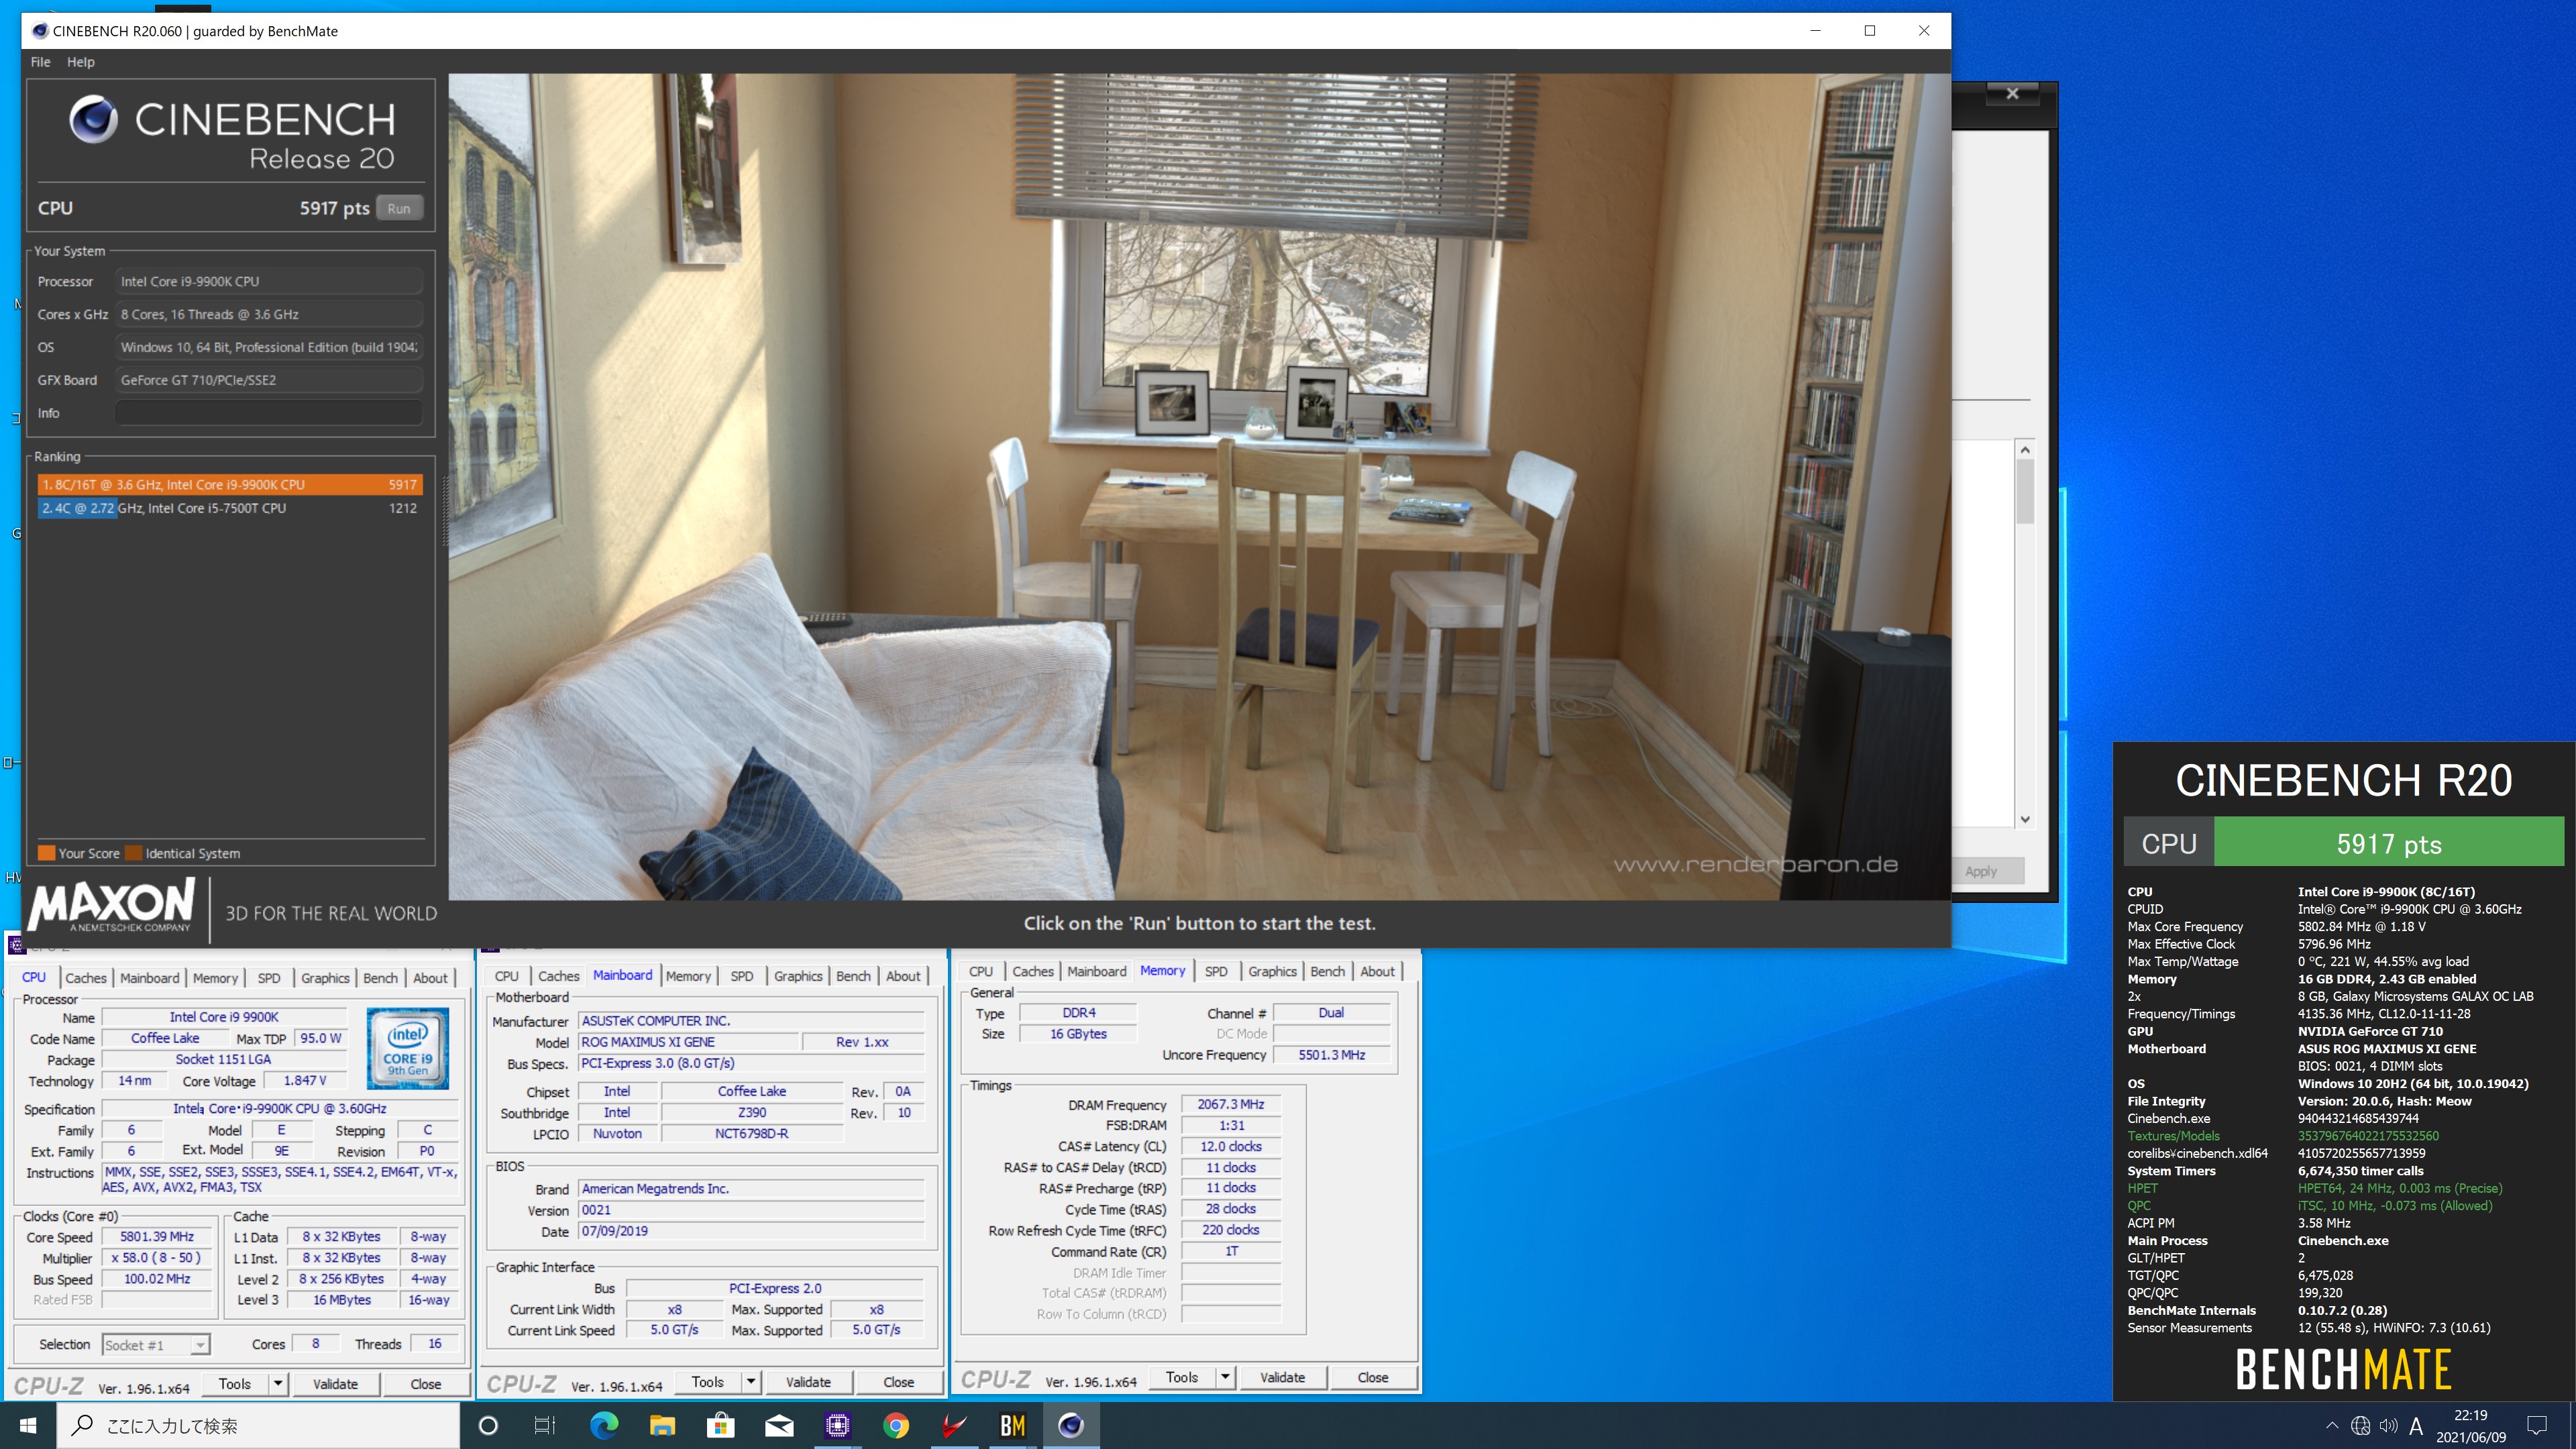
Task: Toggle the IME input mode 'A' indicator
Action: (2416, 1426)
